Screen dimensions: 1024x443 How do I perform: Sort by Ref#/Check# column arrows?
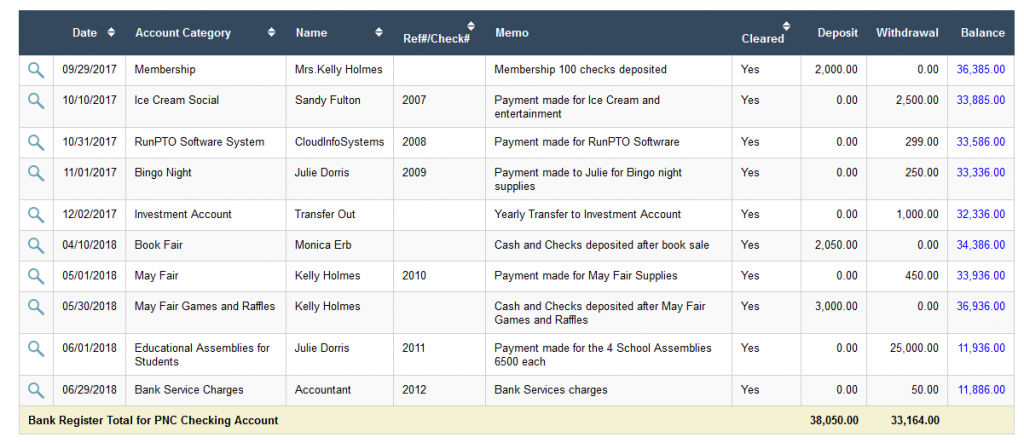pos(472,27)
